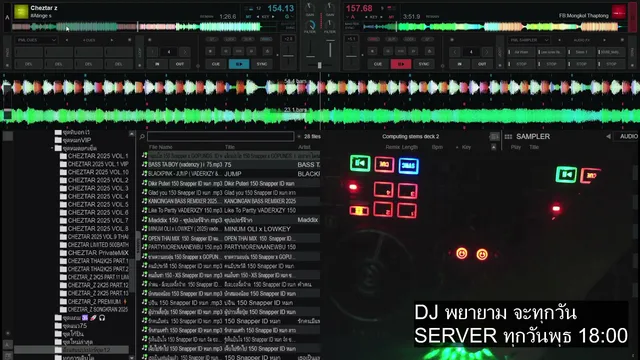This screenshot has width=640, height=360.
Task: Select the BASS TA BOY 75.mp3 track
Action: [231, 164]
